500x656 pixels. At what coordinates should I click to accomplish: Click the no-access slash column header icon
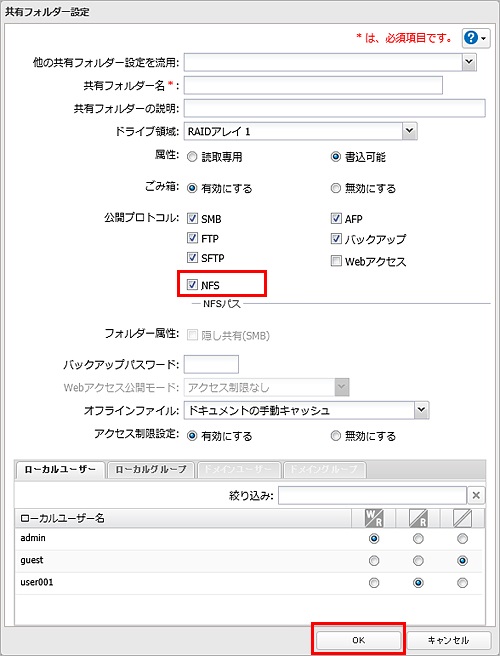click(462, 518)
